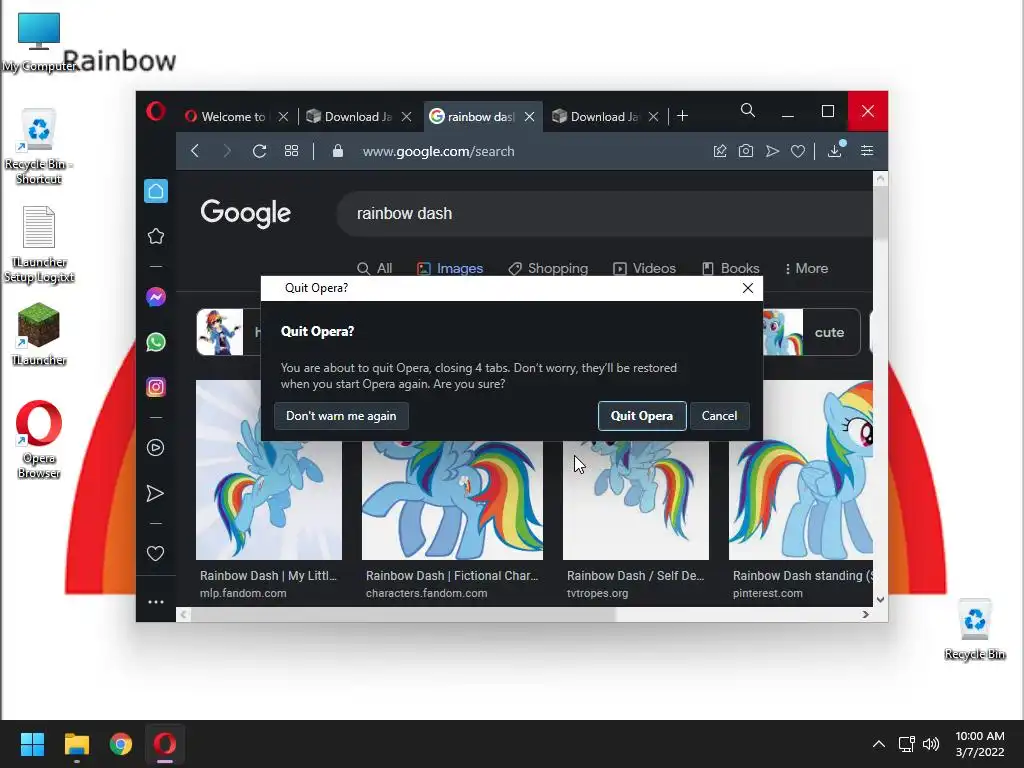Close the Quit Opera dialog with X
This screenshot has height=768, width=1024.
(748, 288)
